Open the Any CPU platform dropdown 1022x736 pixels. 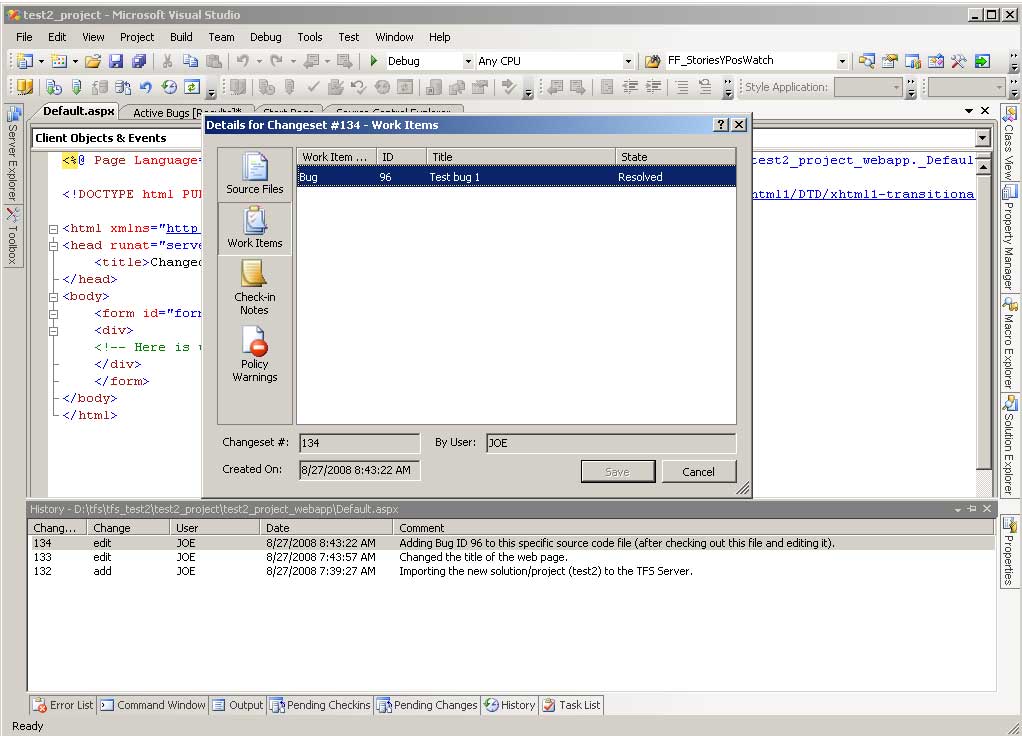628,61
